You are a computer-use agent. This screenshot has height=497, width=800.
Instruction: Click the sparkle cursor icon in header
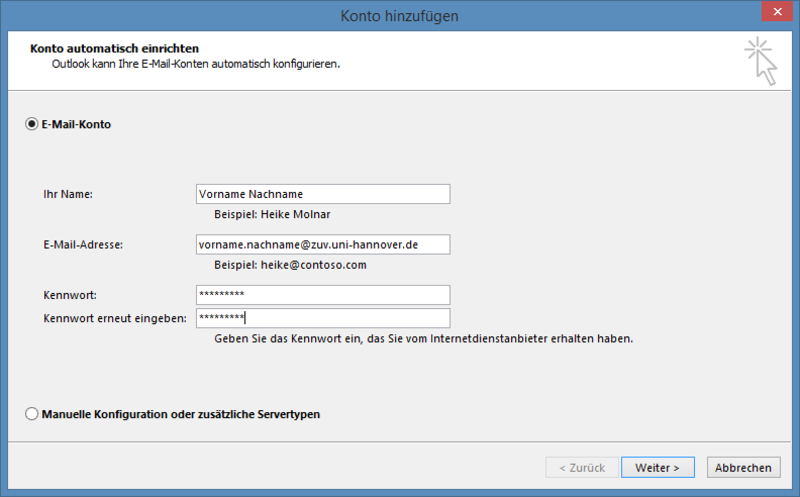[x=761, y=61]
